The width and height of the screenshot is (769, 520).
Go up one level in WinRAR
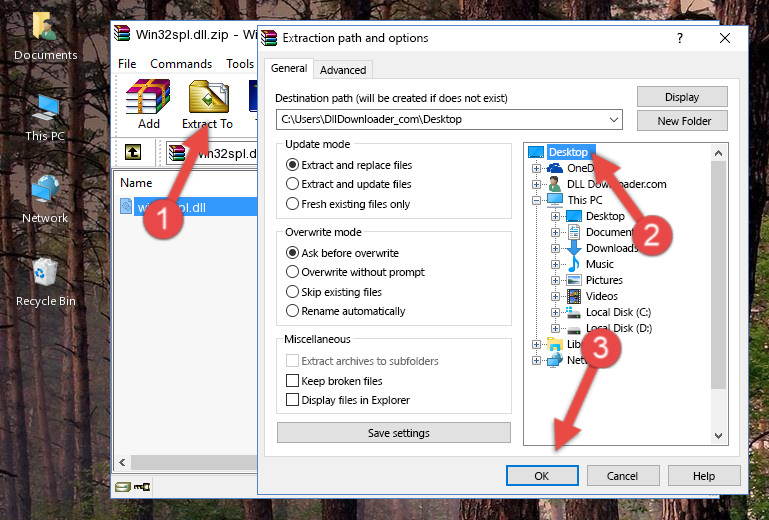pyautogui.click(x=133, y=152)
